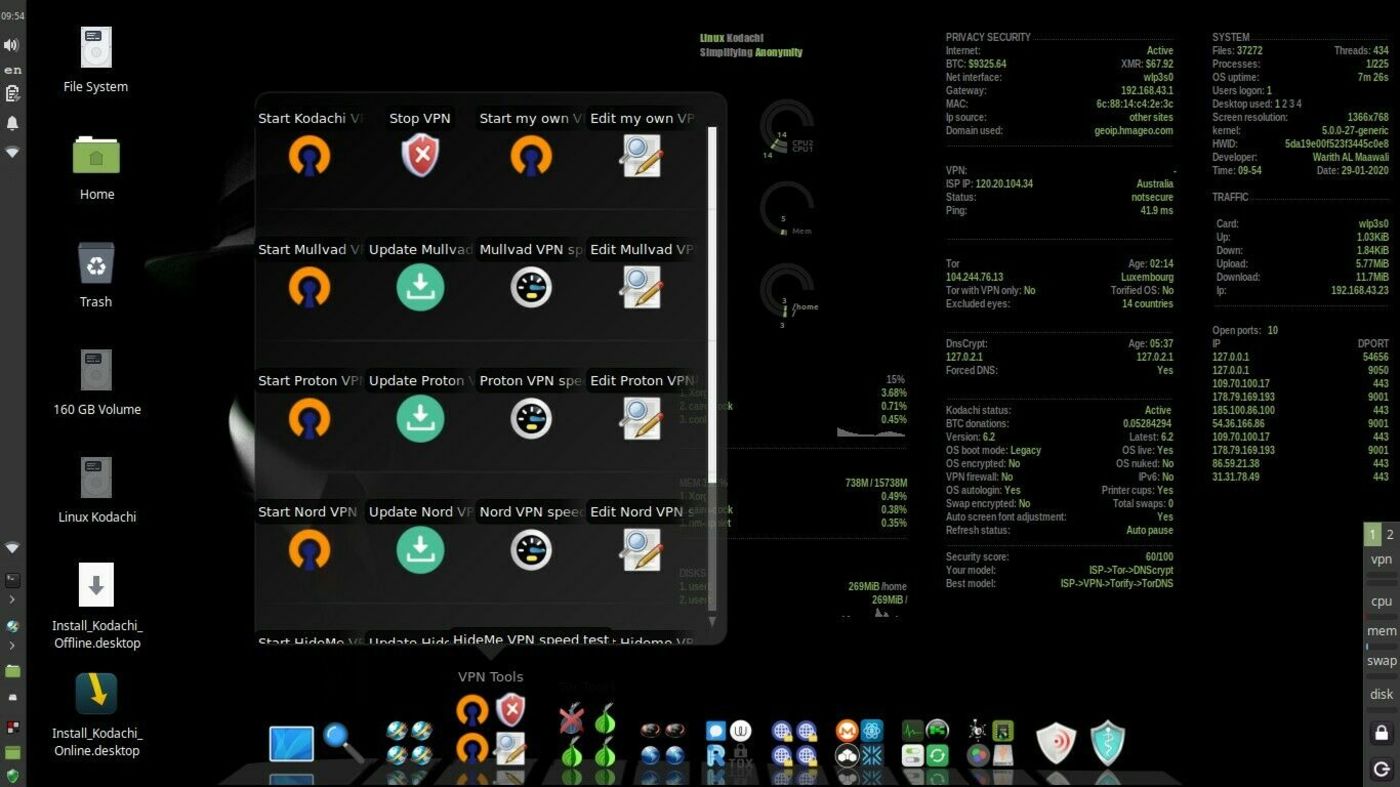Open the dock group with two blue globes

click(x=662, y=743)
